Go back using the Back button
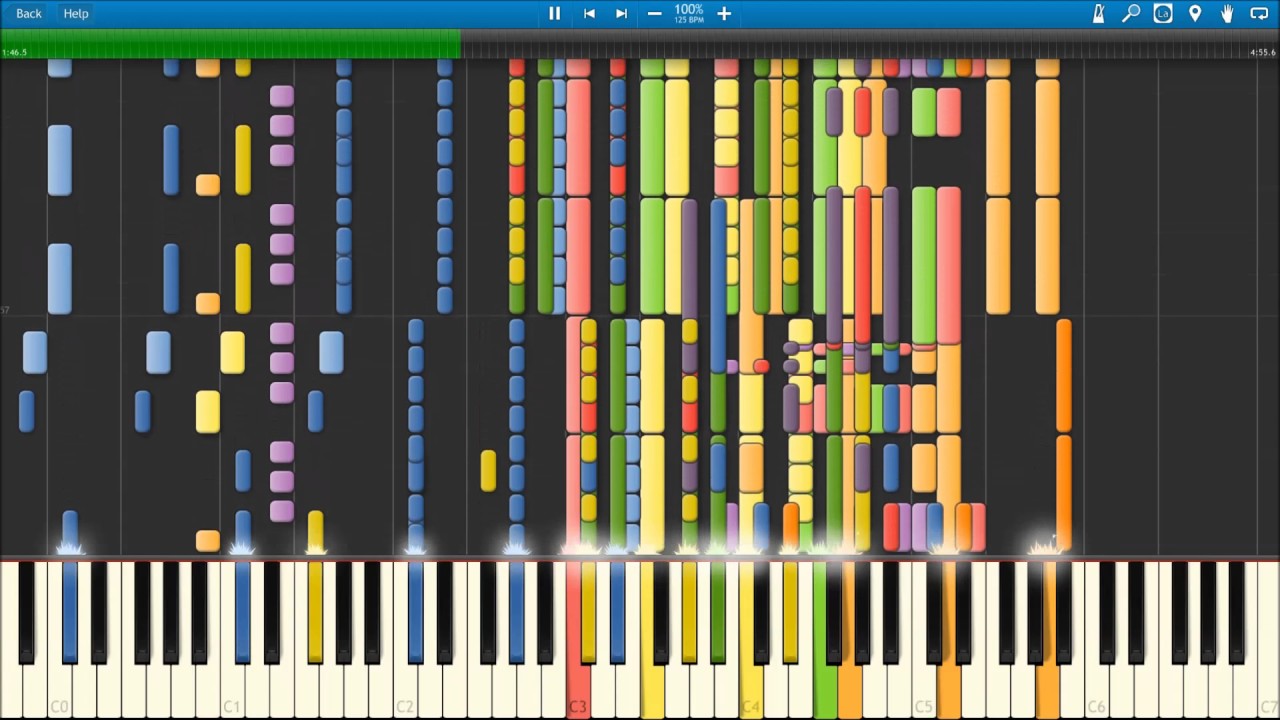The height and width of the screenshot is (720, 1280). coord(29,13)
